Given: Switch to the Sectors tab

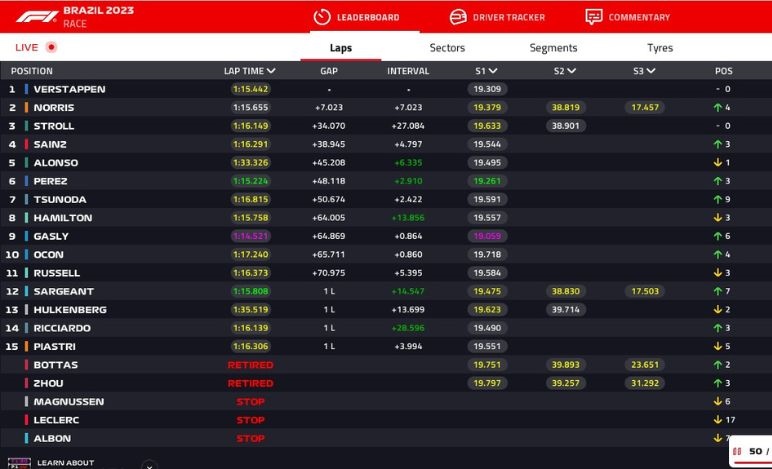Looking at the screenshot, I should coord(447,48).
